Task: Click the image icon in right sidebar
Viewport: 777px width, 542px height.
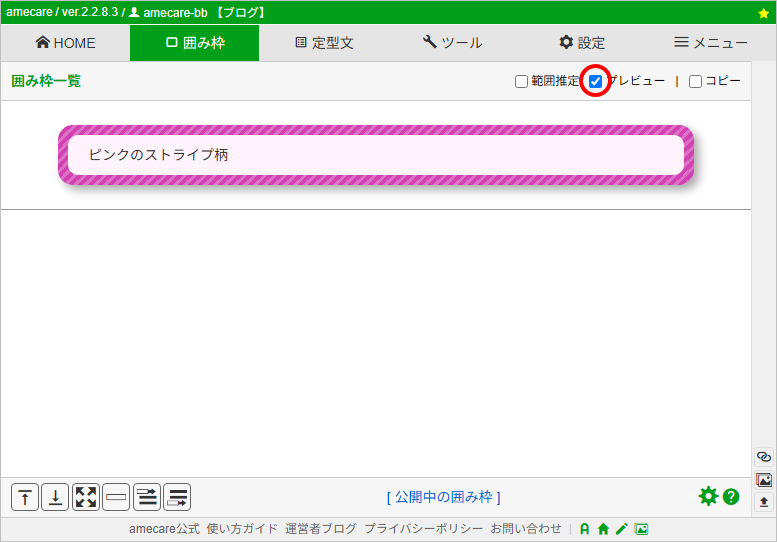Action: (x=764, y=480)
